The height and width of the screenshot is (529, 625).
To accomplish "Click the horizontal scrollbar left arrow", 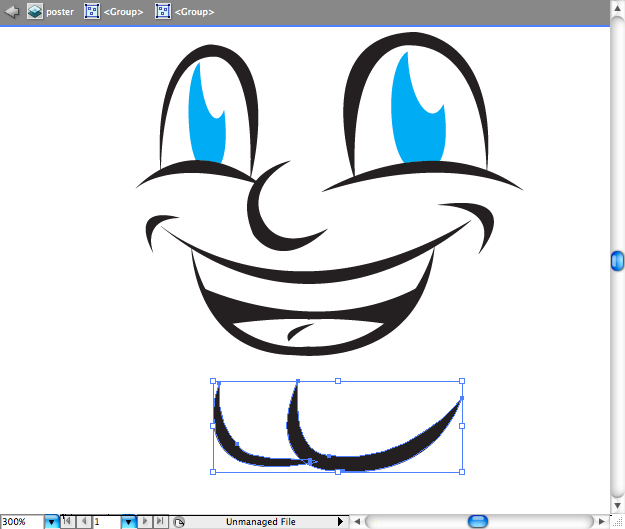I will click(x=357, y=521).
